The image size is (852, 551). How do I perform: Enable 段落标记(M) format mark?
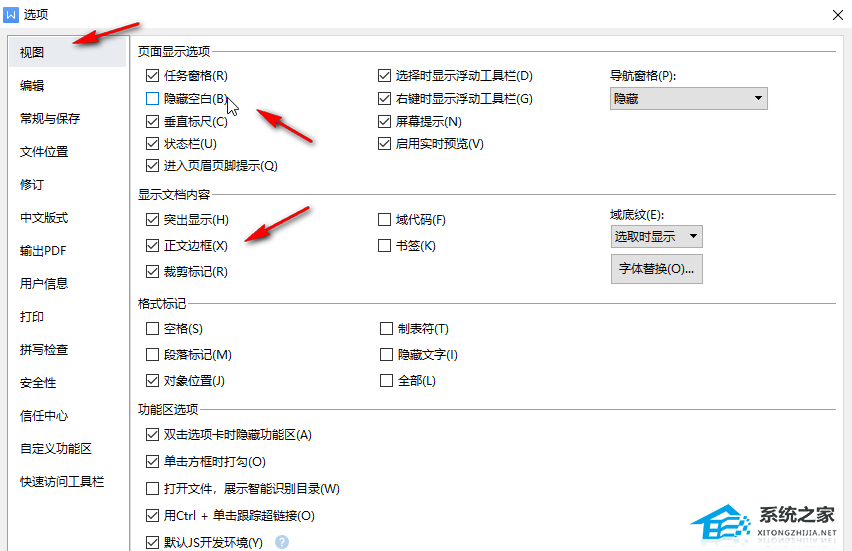tap(152, 355)
